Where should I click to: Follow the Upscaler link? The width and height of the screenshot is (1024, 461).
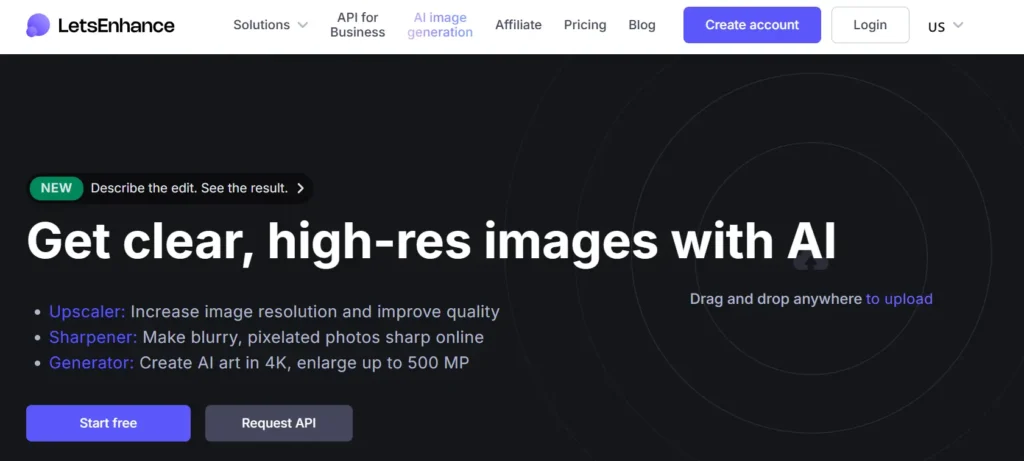[87, 312]
